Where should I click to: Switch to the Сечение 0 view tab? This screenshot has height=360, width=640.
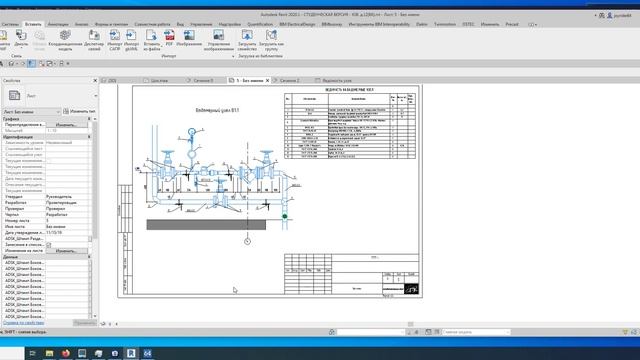[203, 81]
